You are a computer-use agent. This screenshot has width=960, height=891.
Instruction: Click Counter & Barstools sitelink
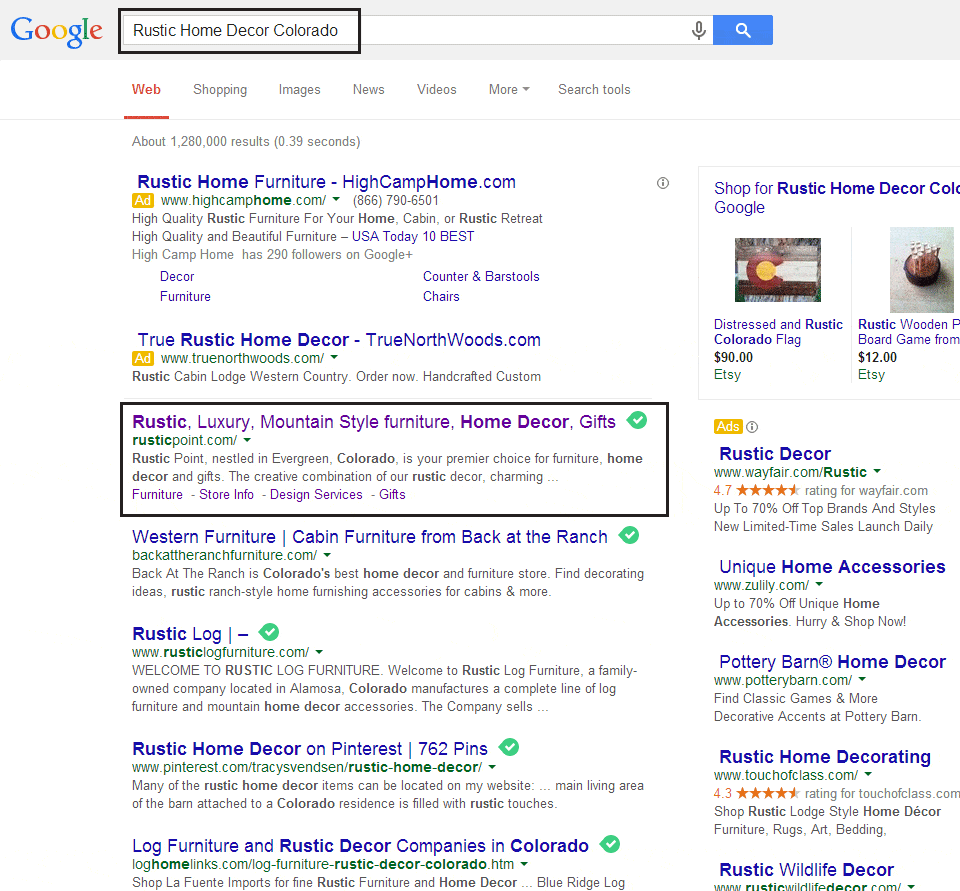point(481,277)
